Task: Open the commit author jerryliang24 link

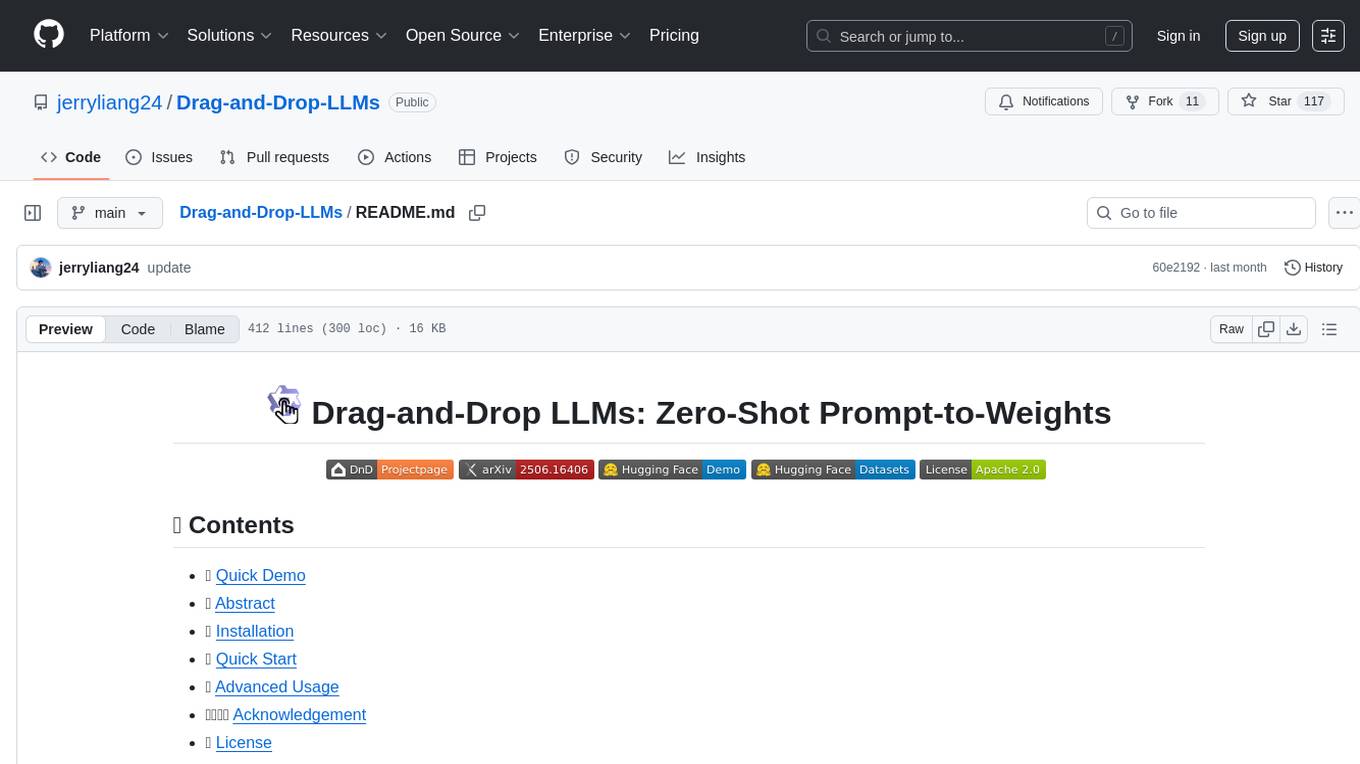Action: [x=99, y=268]
